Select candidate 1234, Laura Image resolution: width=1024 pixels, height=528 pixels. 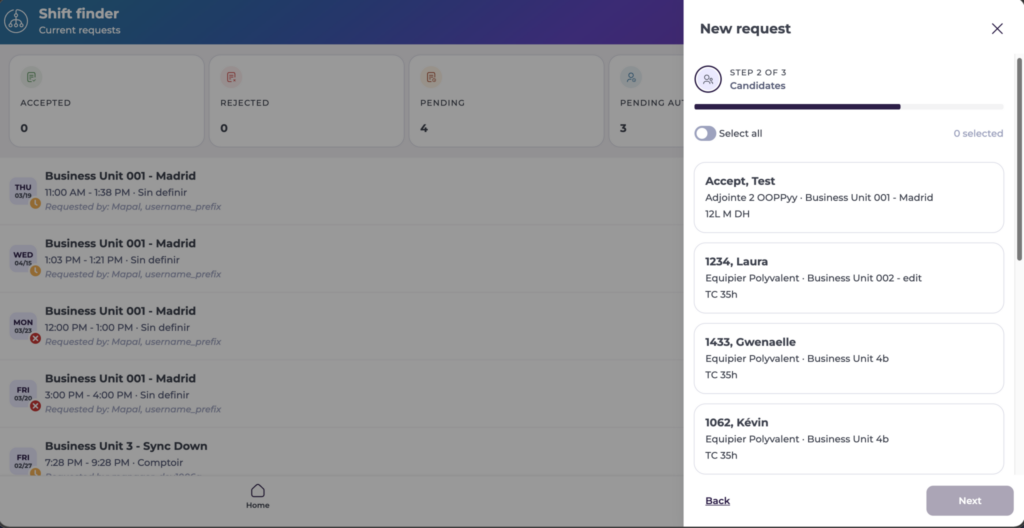848,277
